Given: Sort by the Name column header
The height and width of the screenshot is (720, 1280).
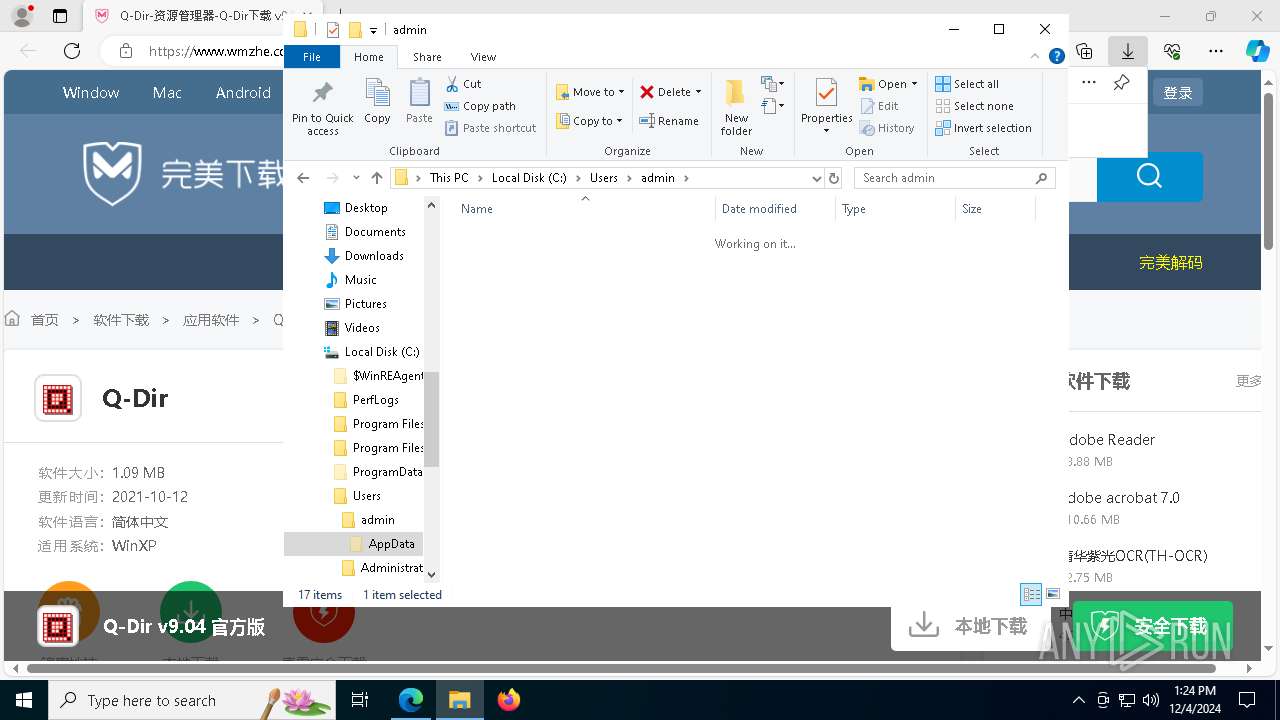Looking at the screenshot, I should click(585, 209).
